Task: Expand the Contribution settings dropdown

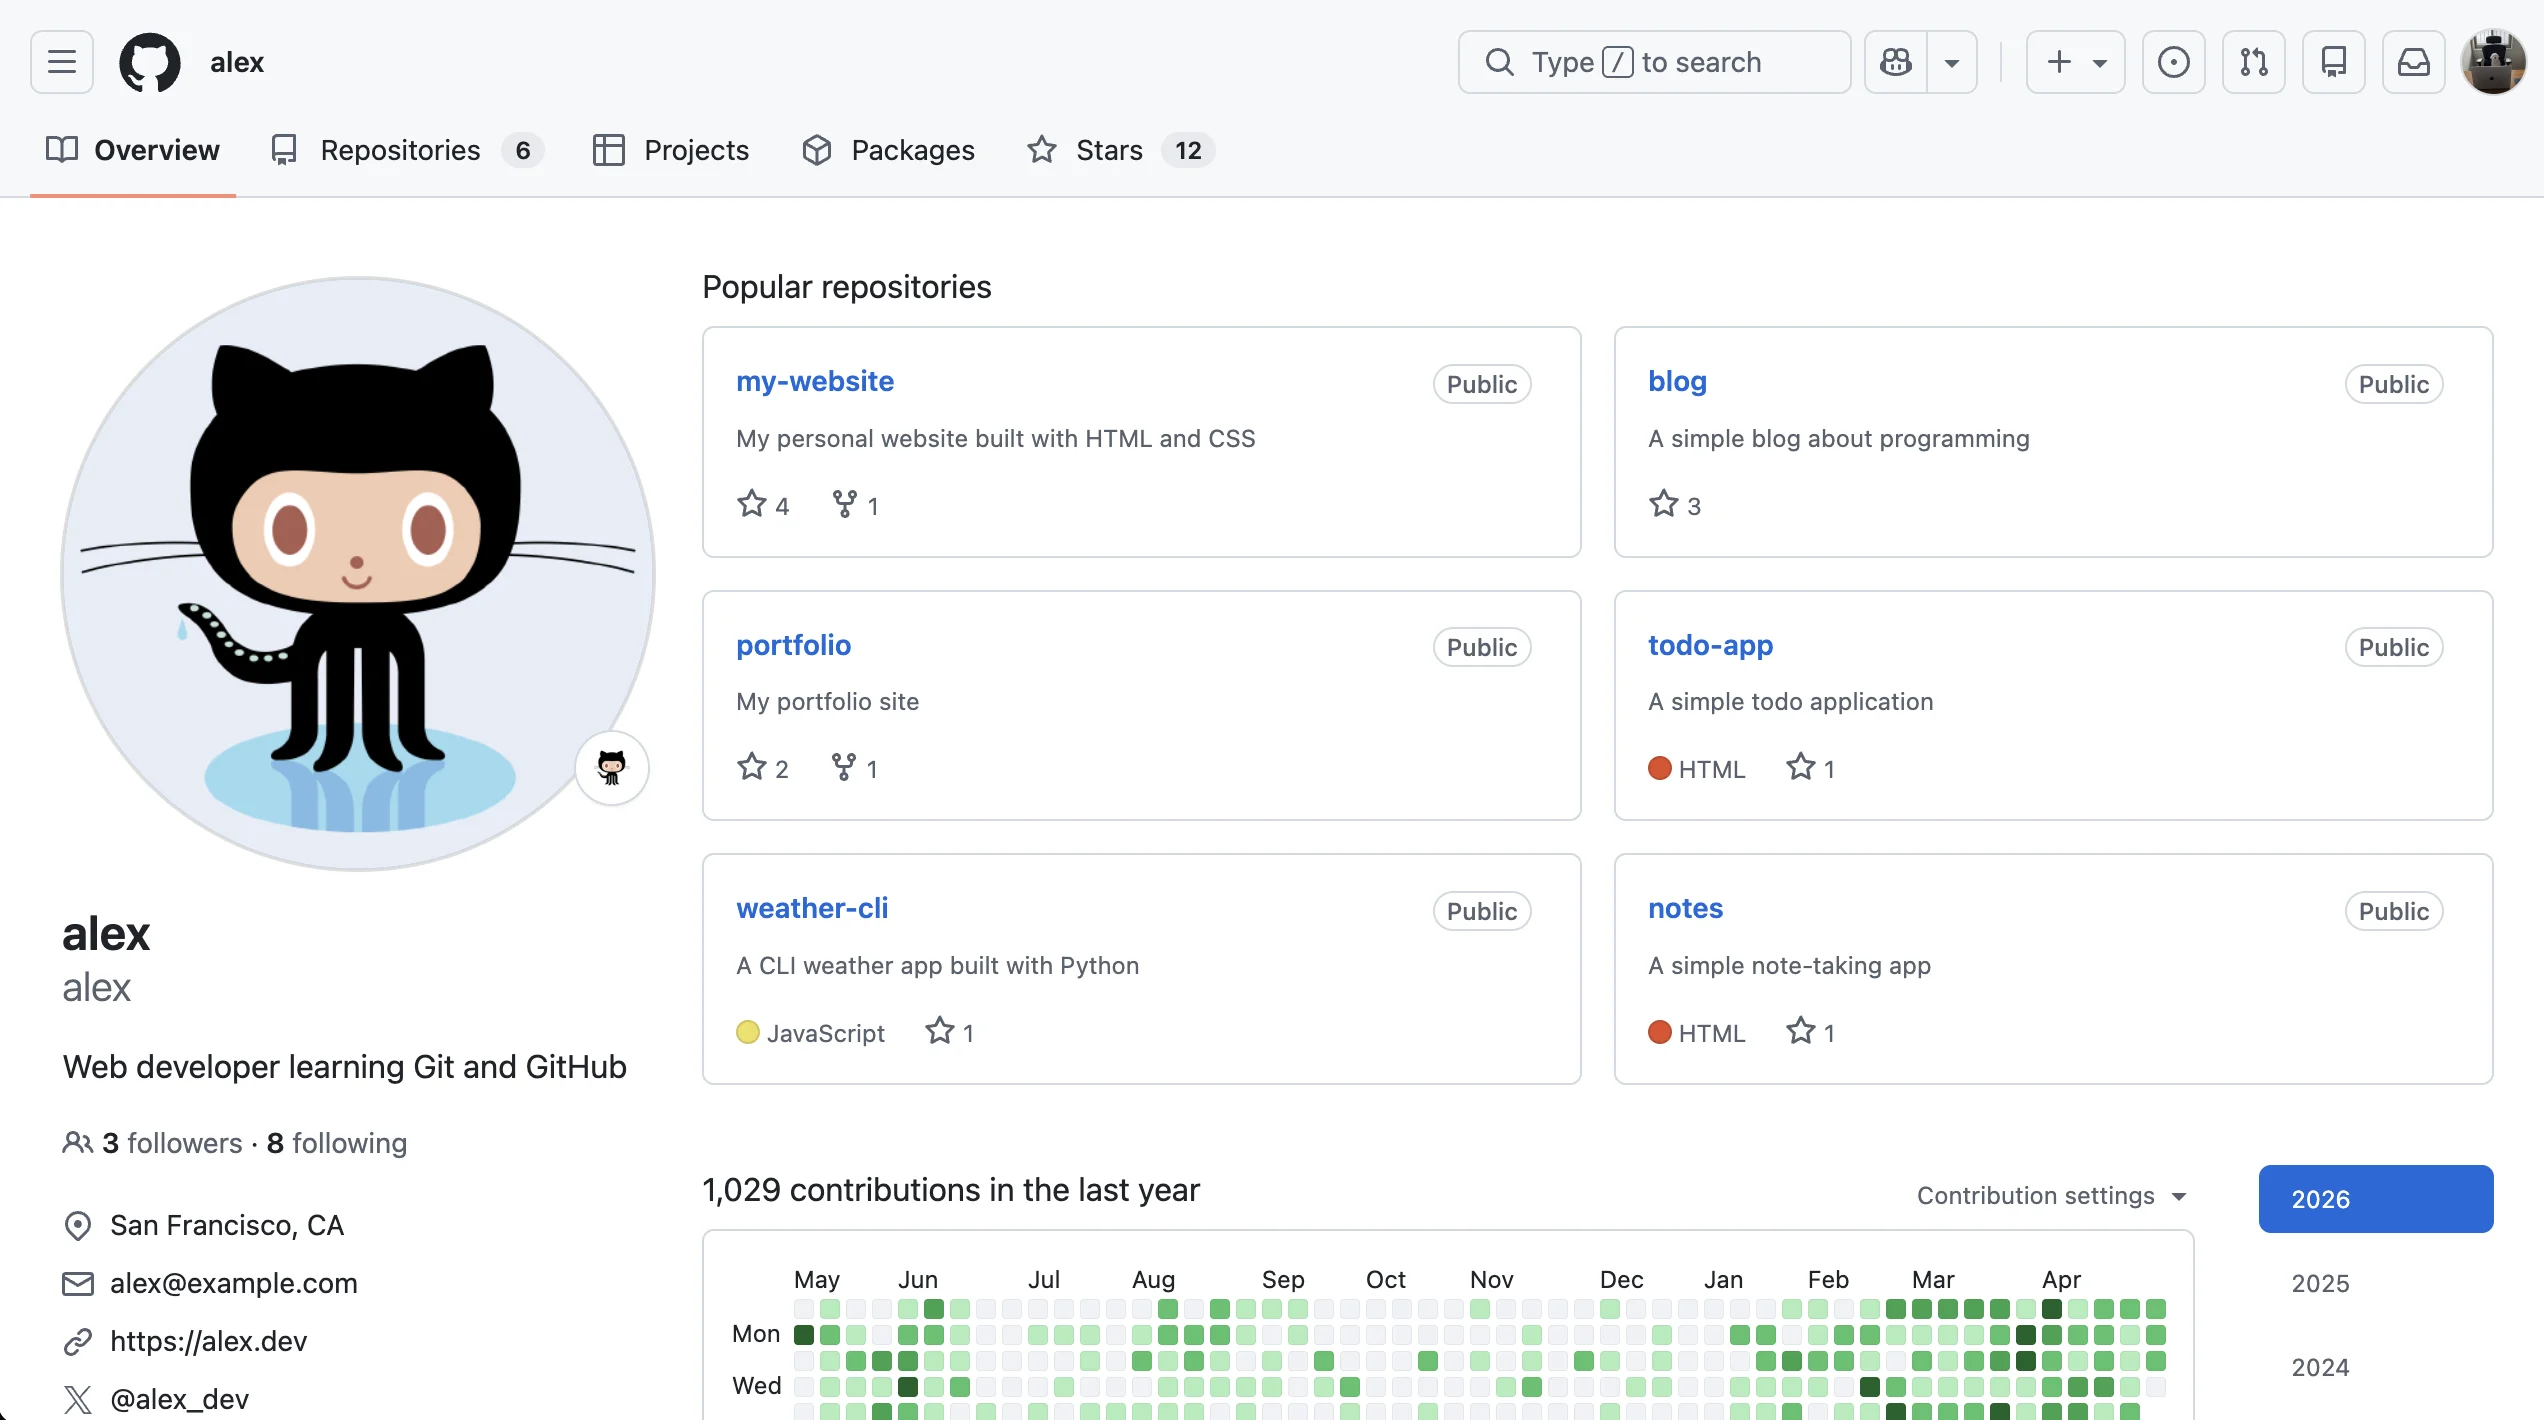Action: pyautogui.click(x=2052, y=1196)
